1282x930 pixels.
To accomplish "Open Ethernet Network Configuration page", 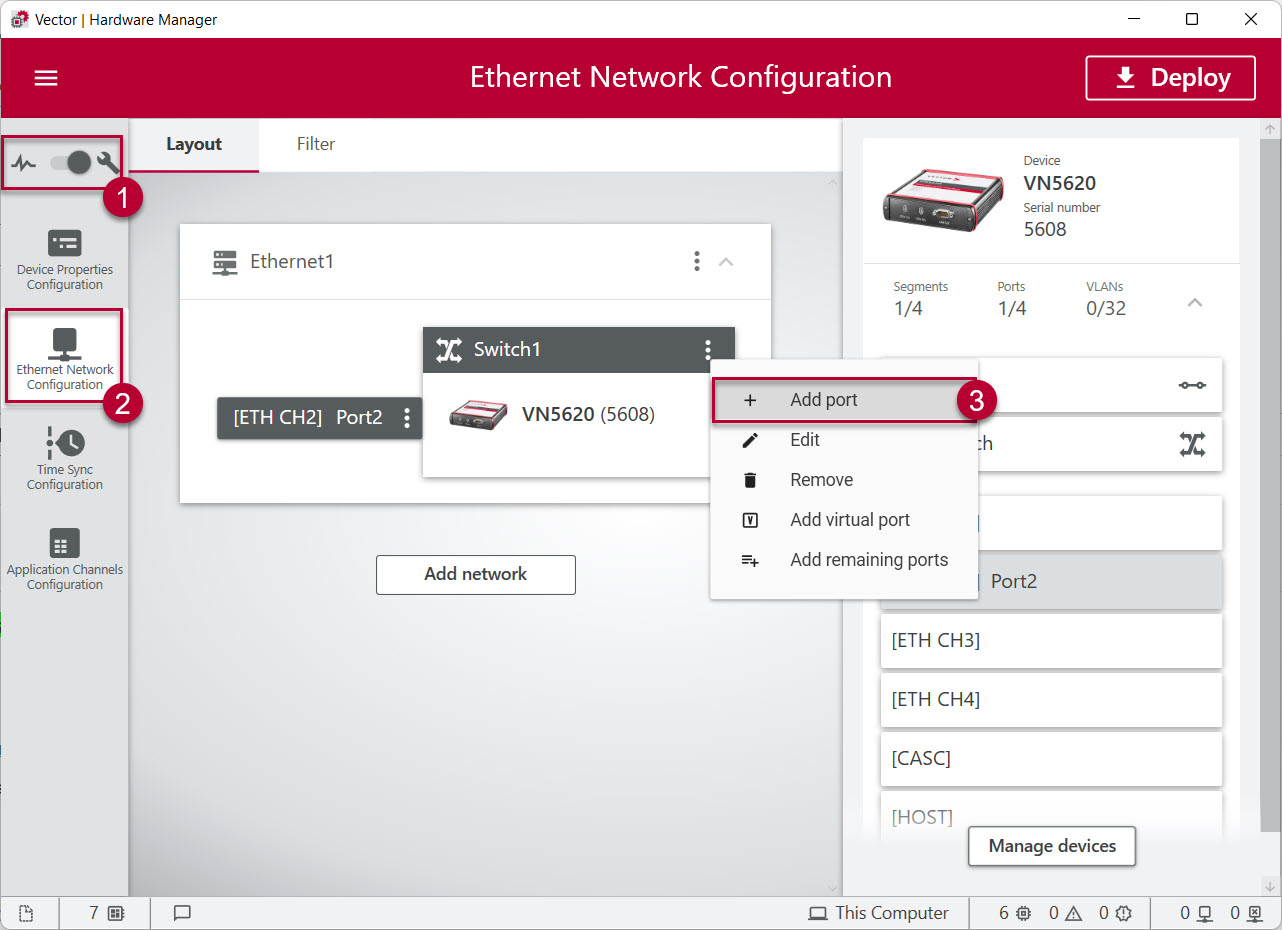I will (65, 357).
